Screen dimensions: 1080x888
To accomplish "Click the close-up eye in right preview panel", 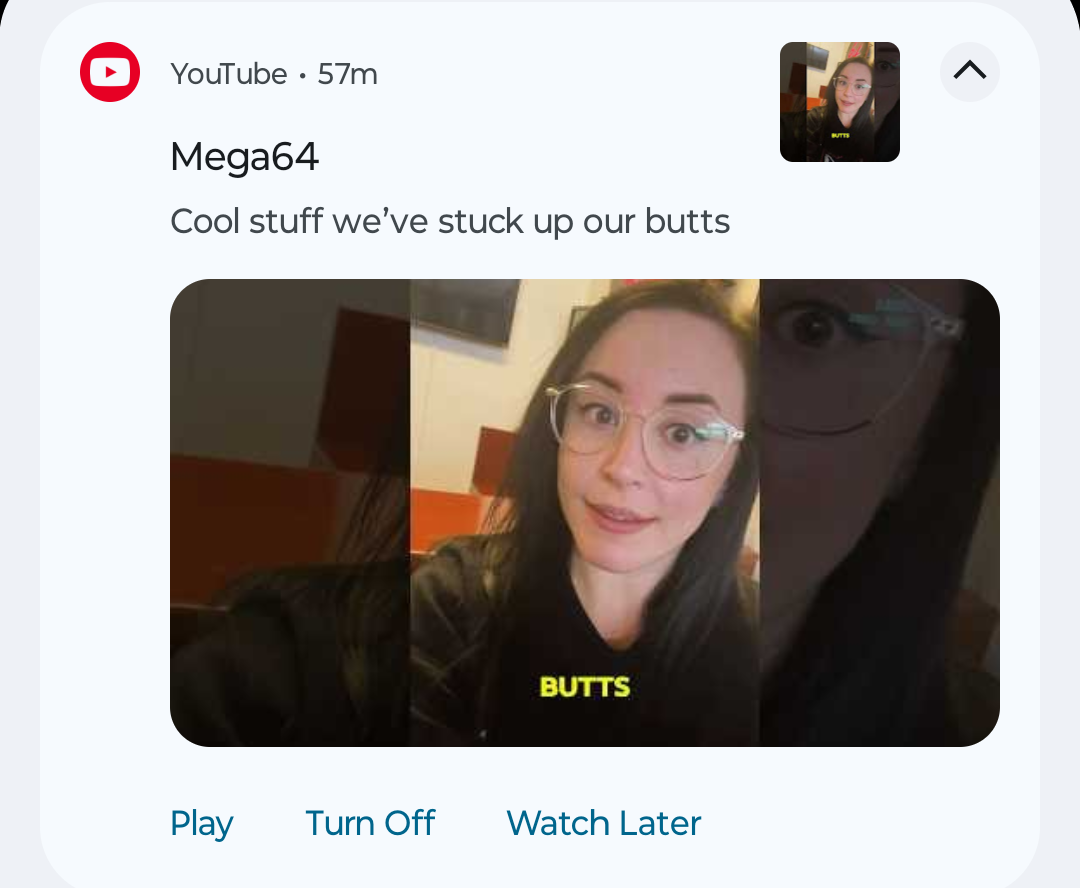I will (815, 327).
